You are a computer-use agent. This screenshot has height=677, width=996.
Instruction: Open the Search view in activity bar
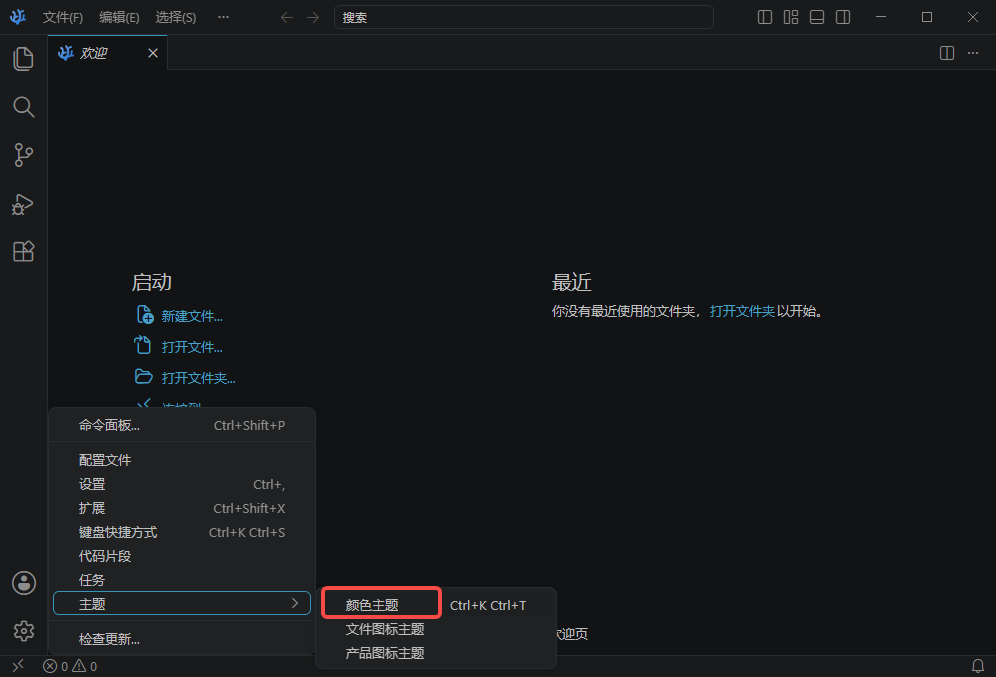point(24,107)
